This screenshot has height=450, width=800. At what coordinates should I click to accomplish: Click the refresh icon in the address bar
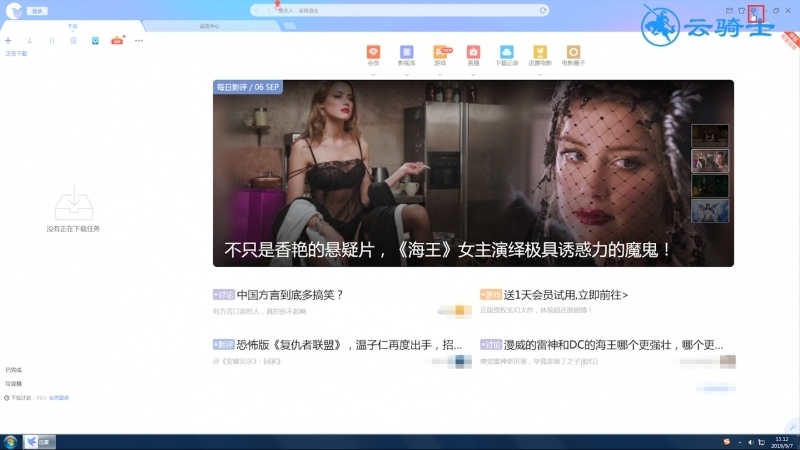click(543, 10)
